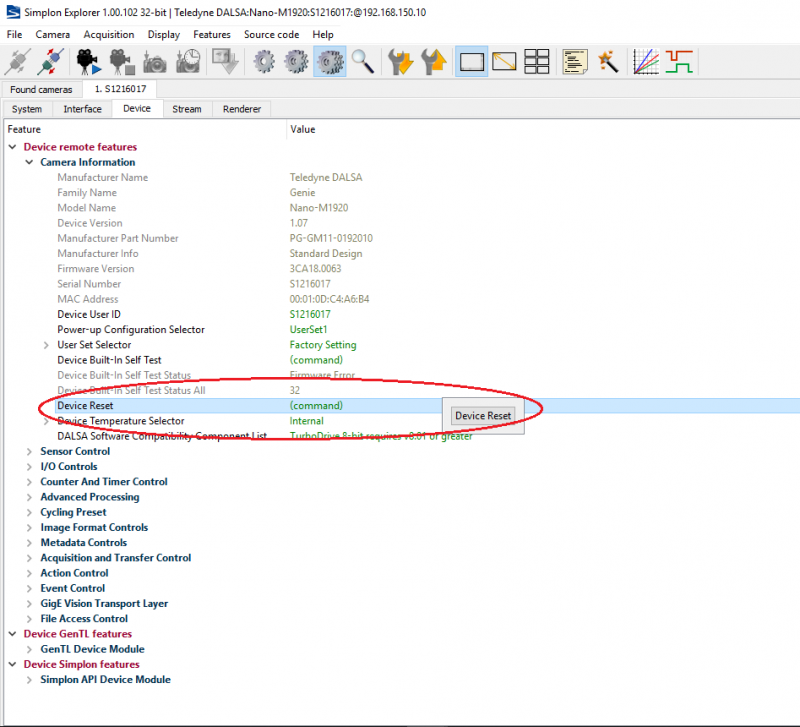This screenshot has height=727, width=800.
Task: Click the save image down-arrow icon
Action: click(225, 62)
